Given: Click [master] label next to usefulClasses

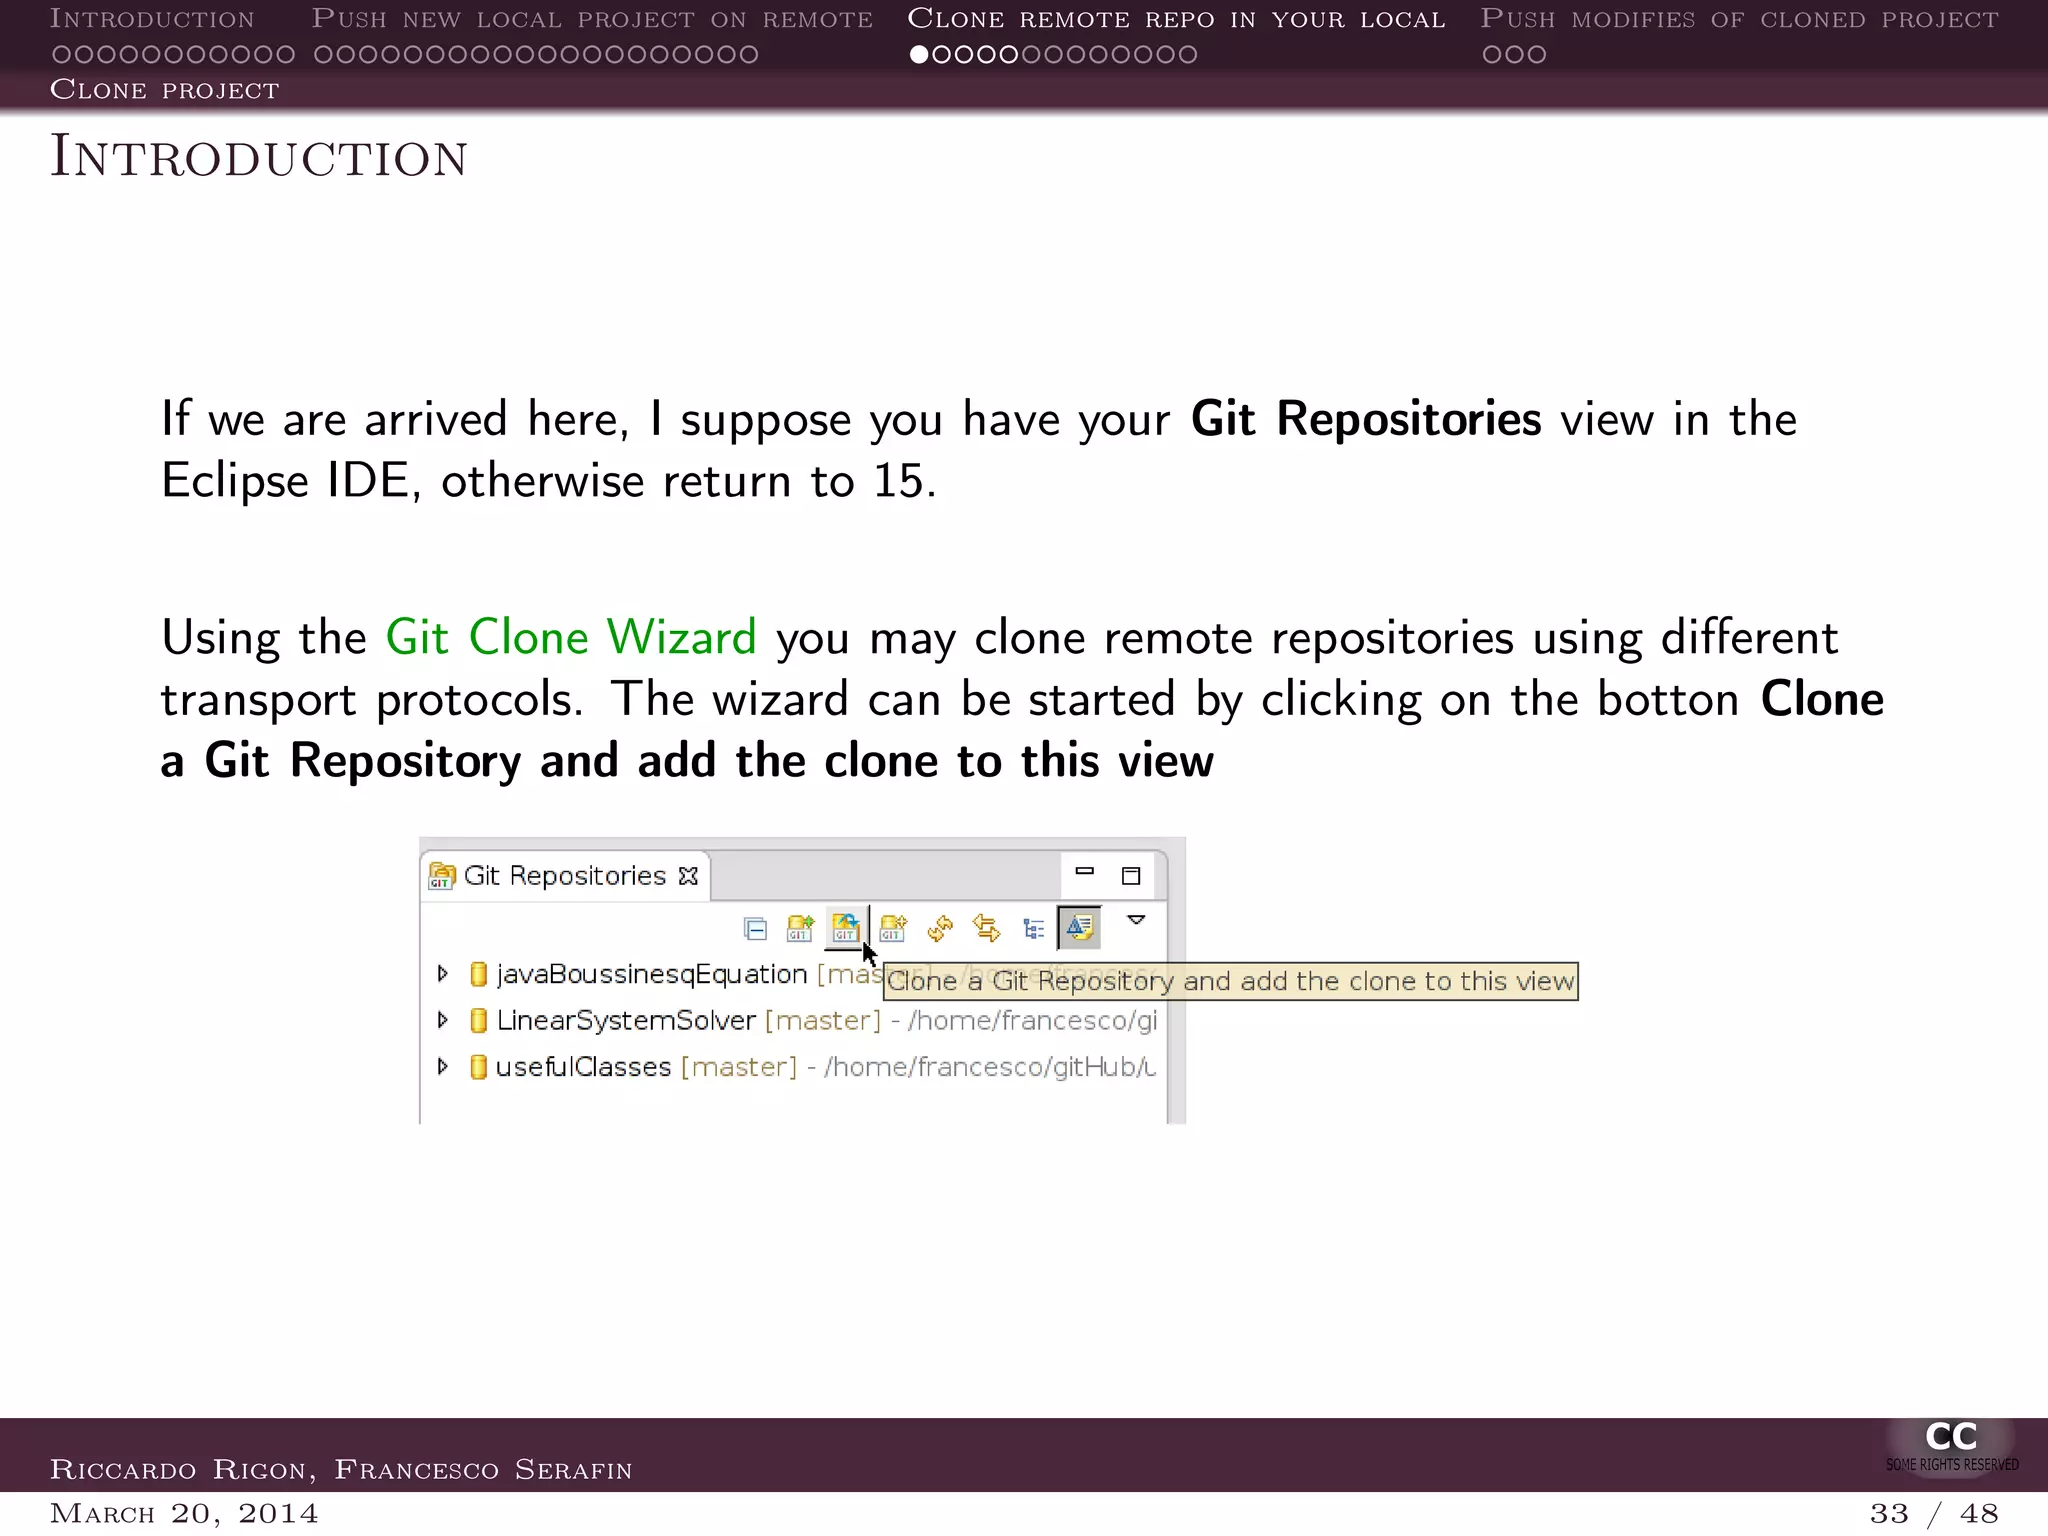Looking at the screenshot, I should click(x=739, y=1067).
